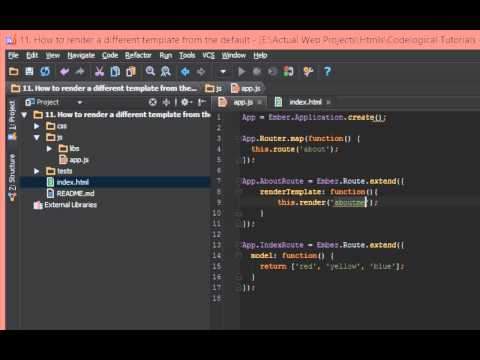Click the Synchronize toolbar icon
Image resolution: width=480 pixels, height=360 pixels.
click(45, 71)
